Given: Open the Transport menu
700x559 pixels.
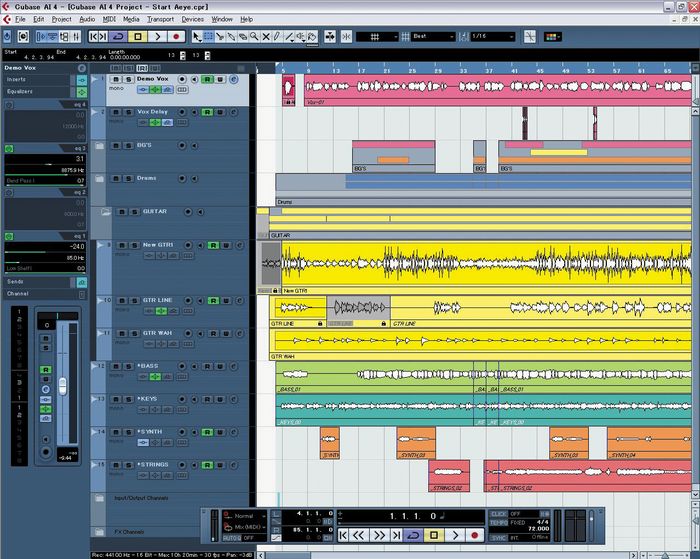Looking at the screenshot, I should click(x=160, y=19).
